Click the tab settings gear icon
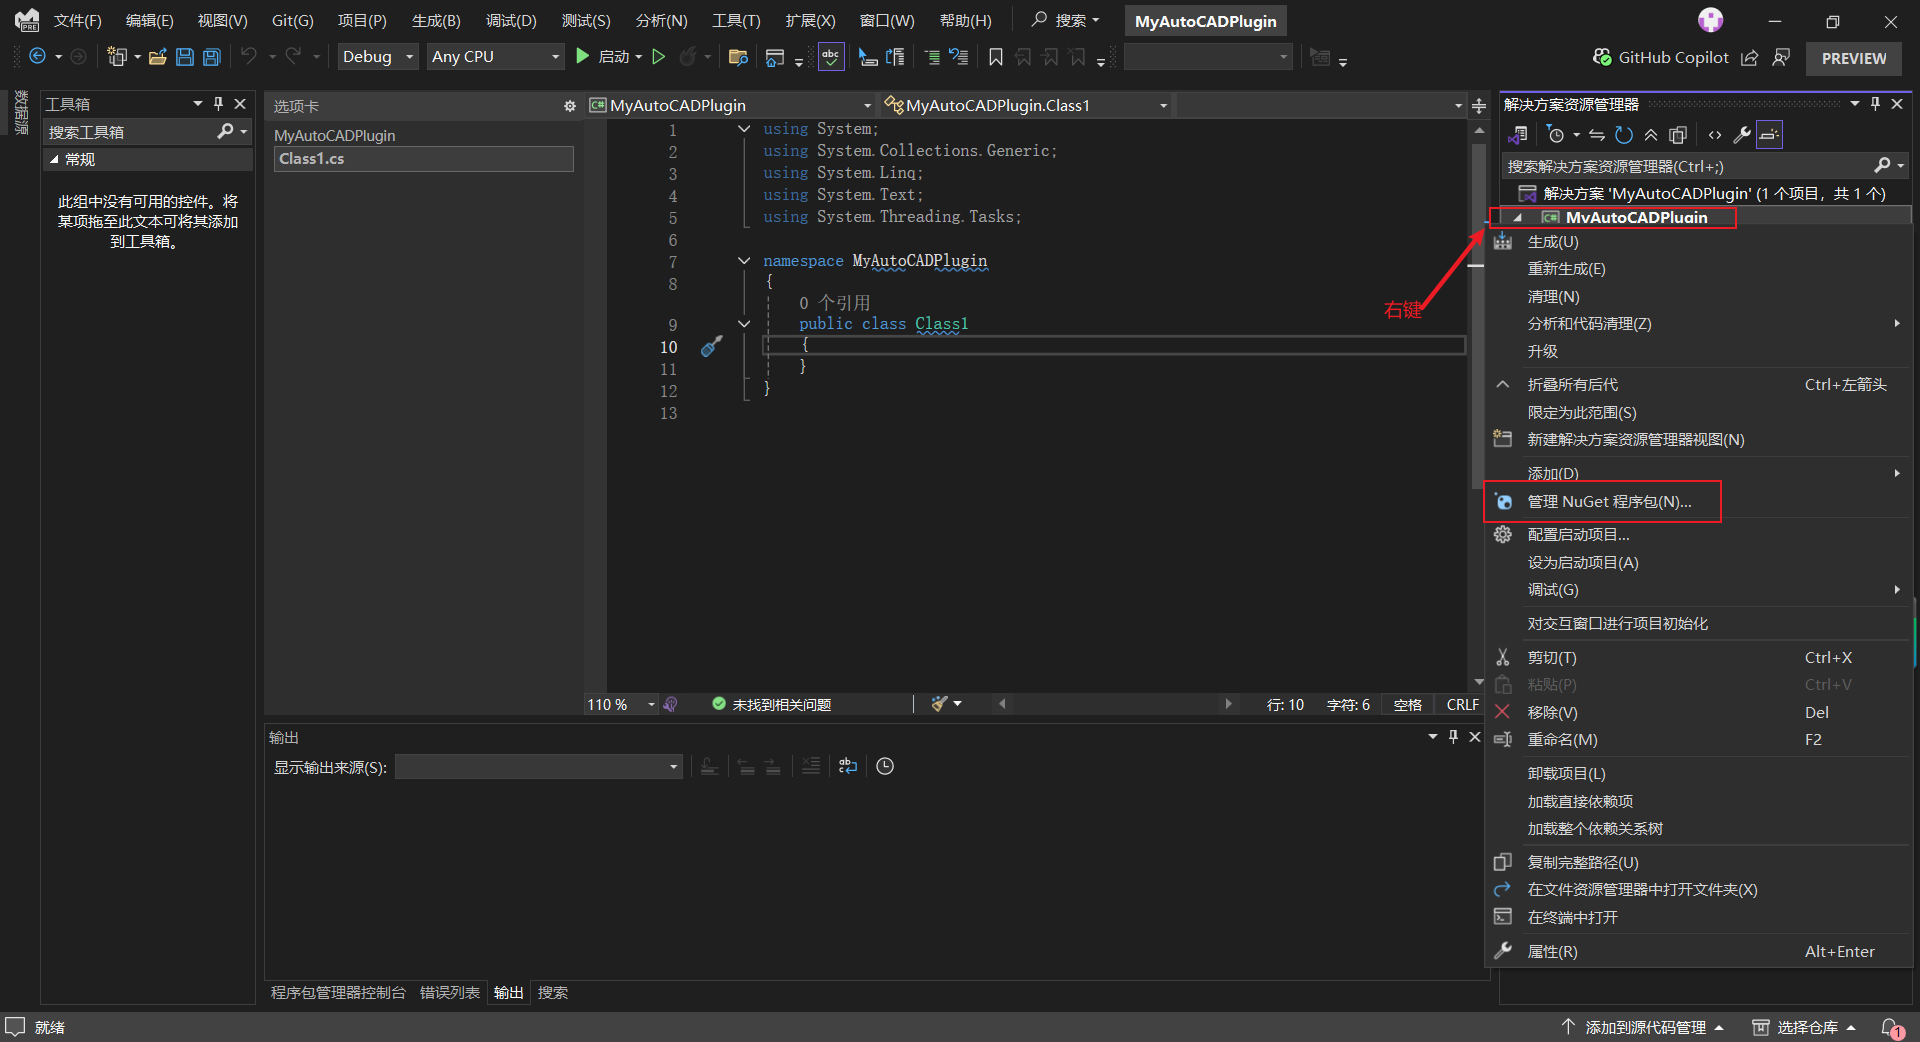The height and width of the screenshot is (1042, 1920). [570, 106]
